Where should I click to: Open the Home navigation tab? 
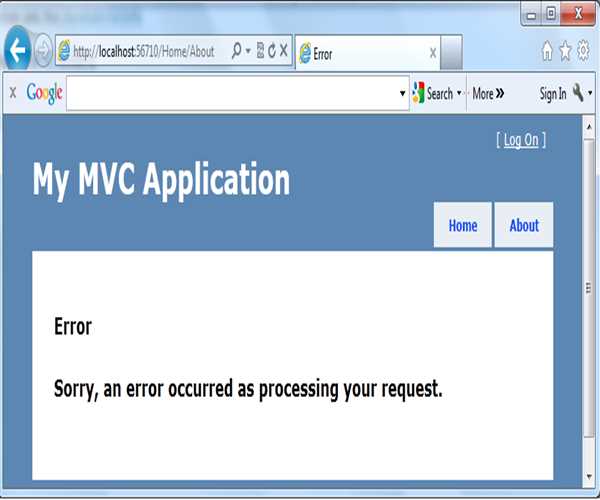[x=463, y=225]
